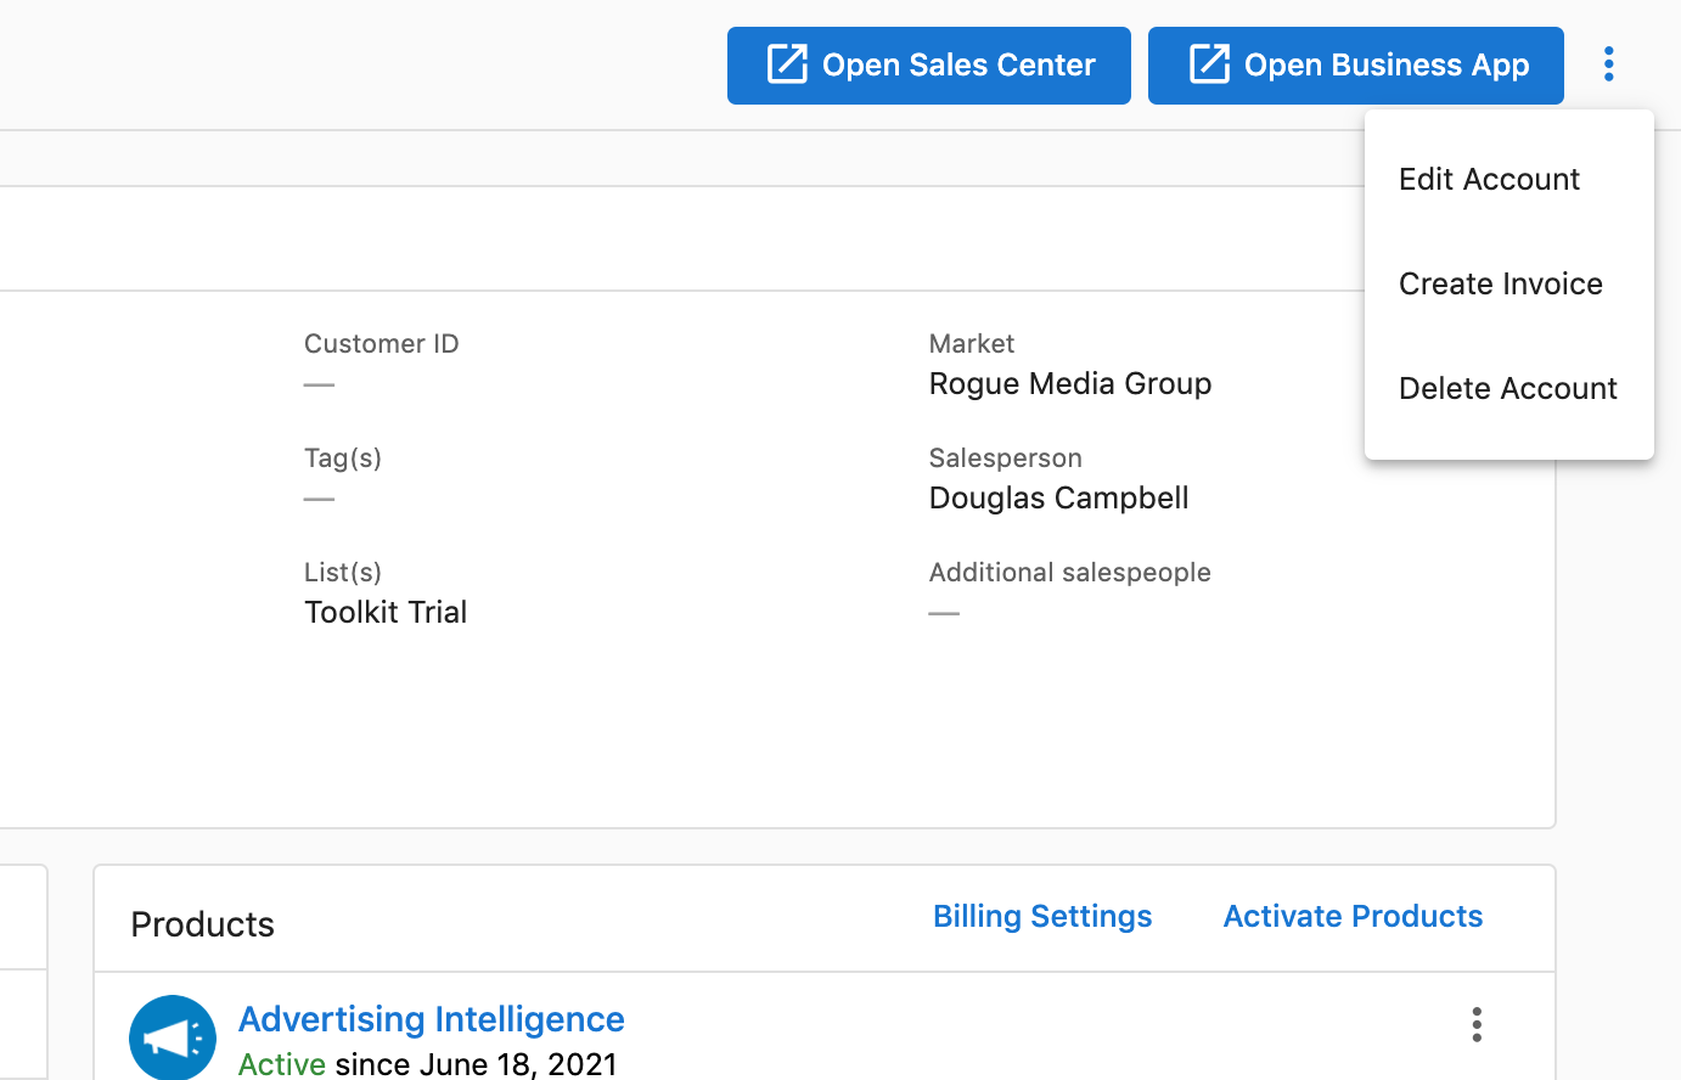Open the Advertising Intelligence product link
1681x1080 pixels.
[431, 1019]
